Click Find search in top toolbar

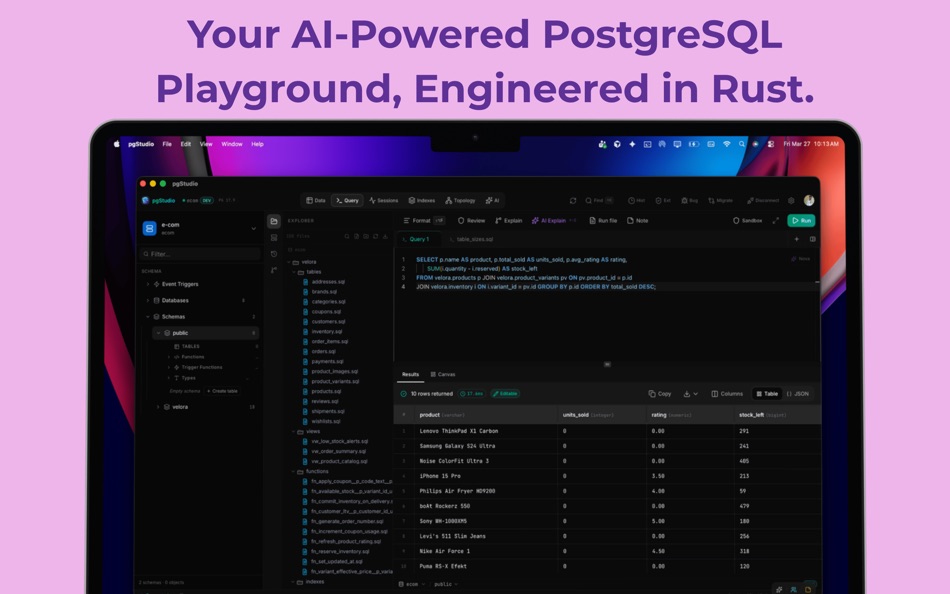click(599, 201)
